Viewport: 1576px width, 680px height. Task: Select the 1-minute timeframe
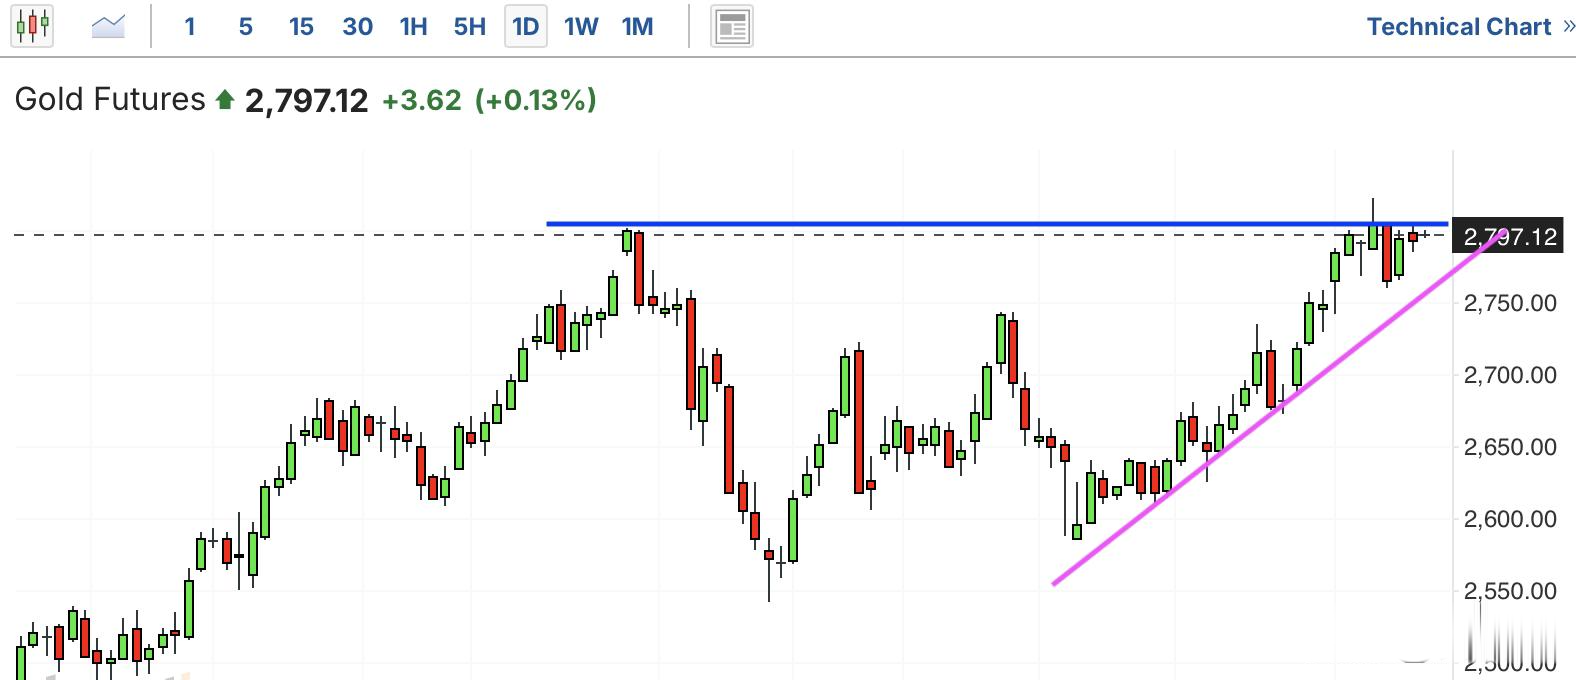coord(190,27)
